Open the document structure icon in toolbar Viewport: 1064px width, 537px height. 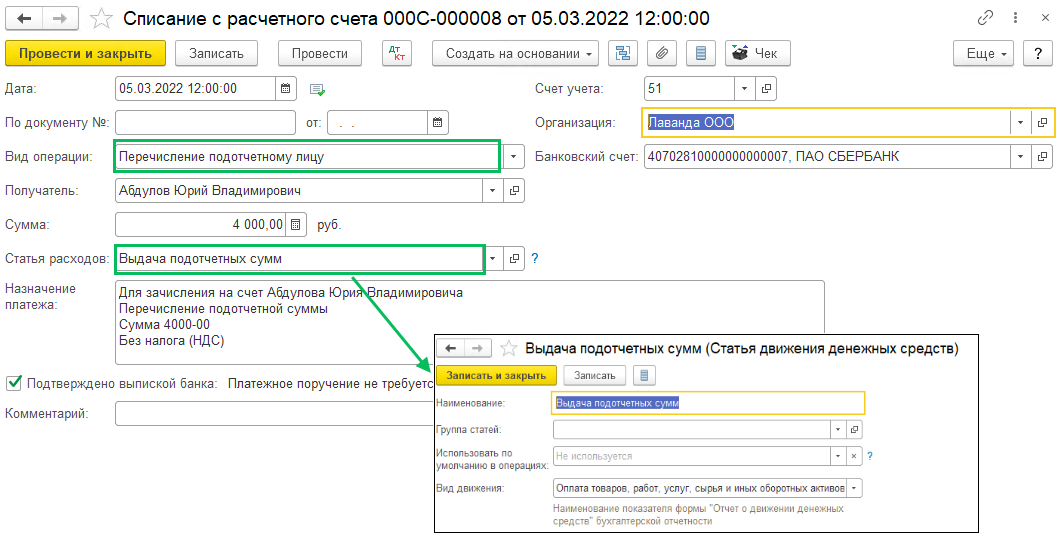coord(623,54)
